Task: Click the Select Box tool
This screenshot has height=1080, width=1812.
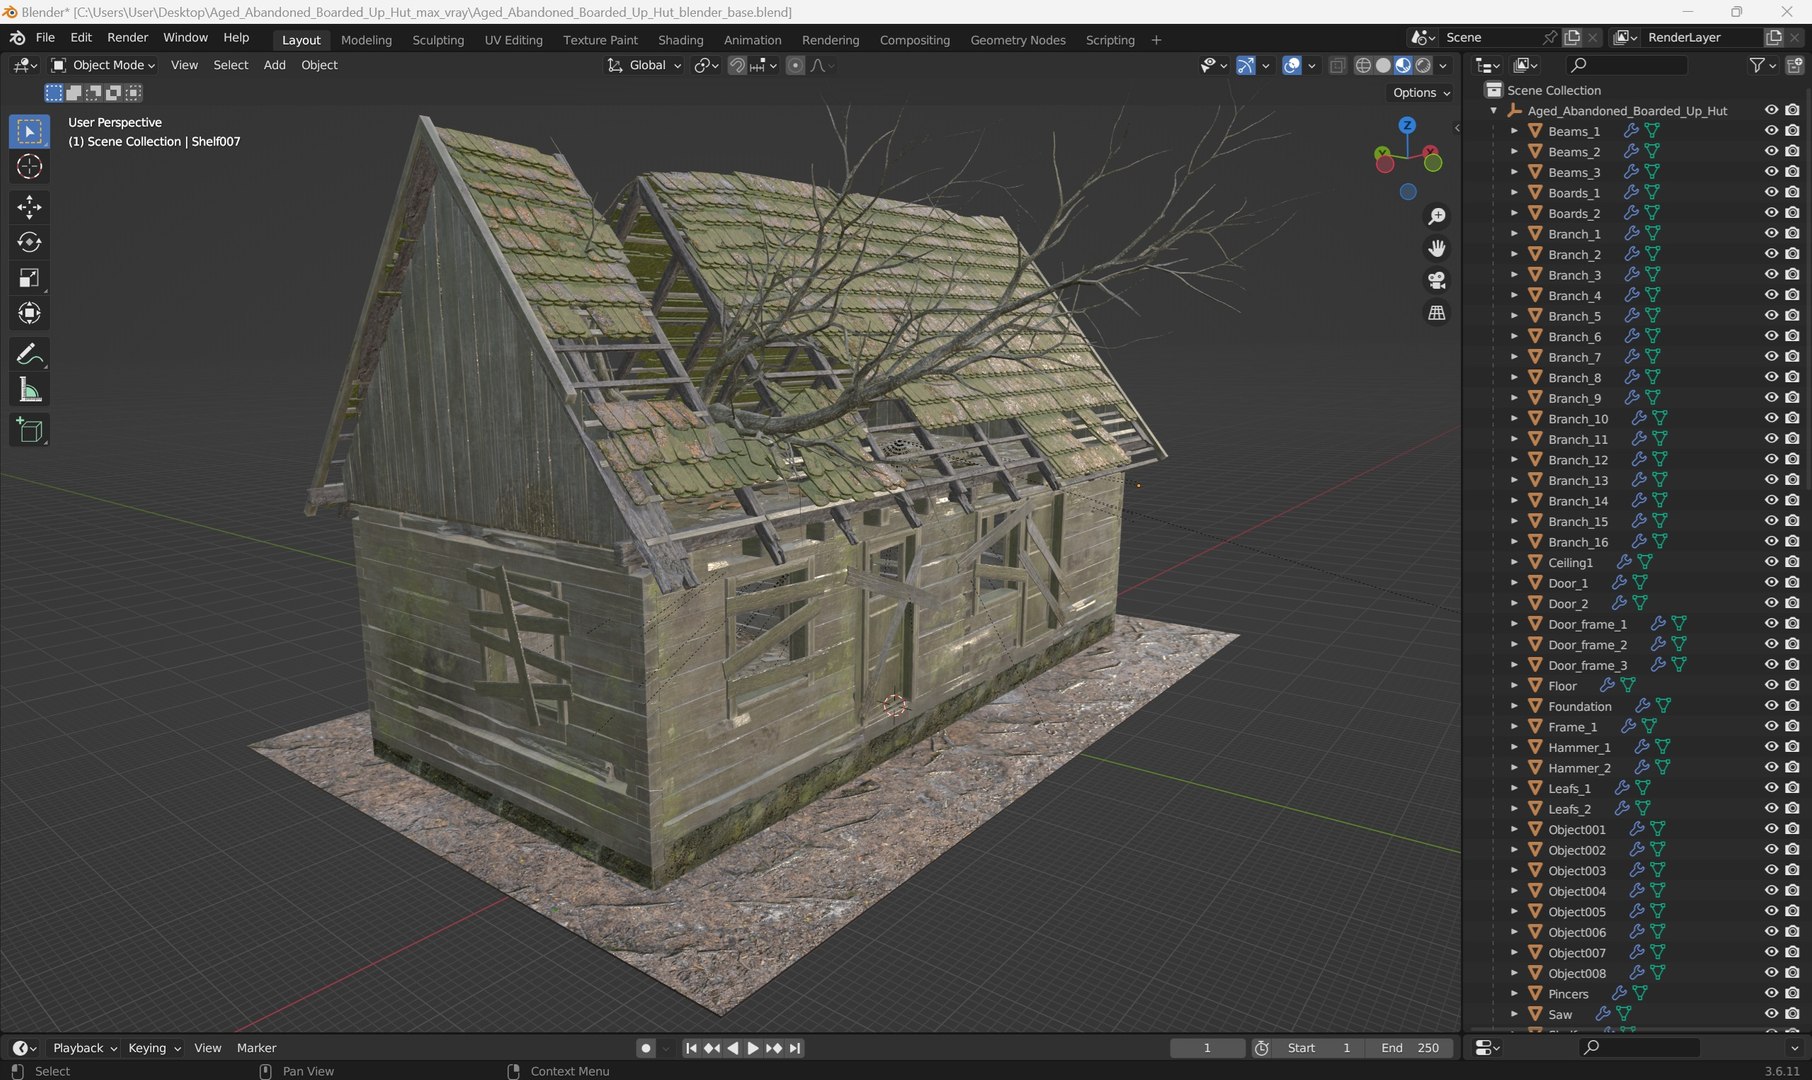Action: click(x=29, y=131)
